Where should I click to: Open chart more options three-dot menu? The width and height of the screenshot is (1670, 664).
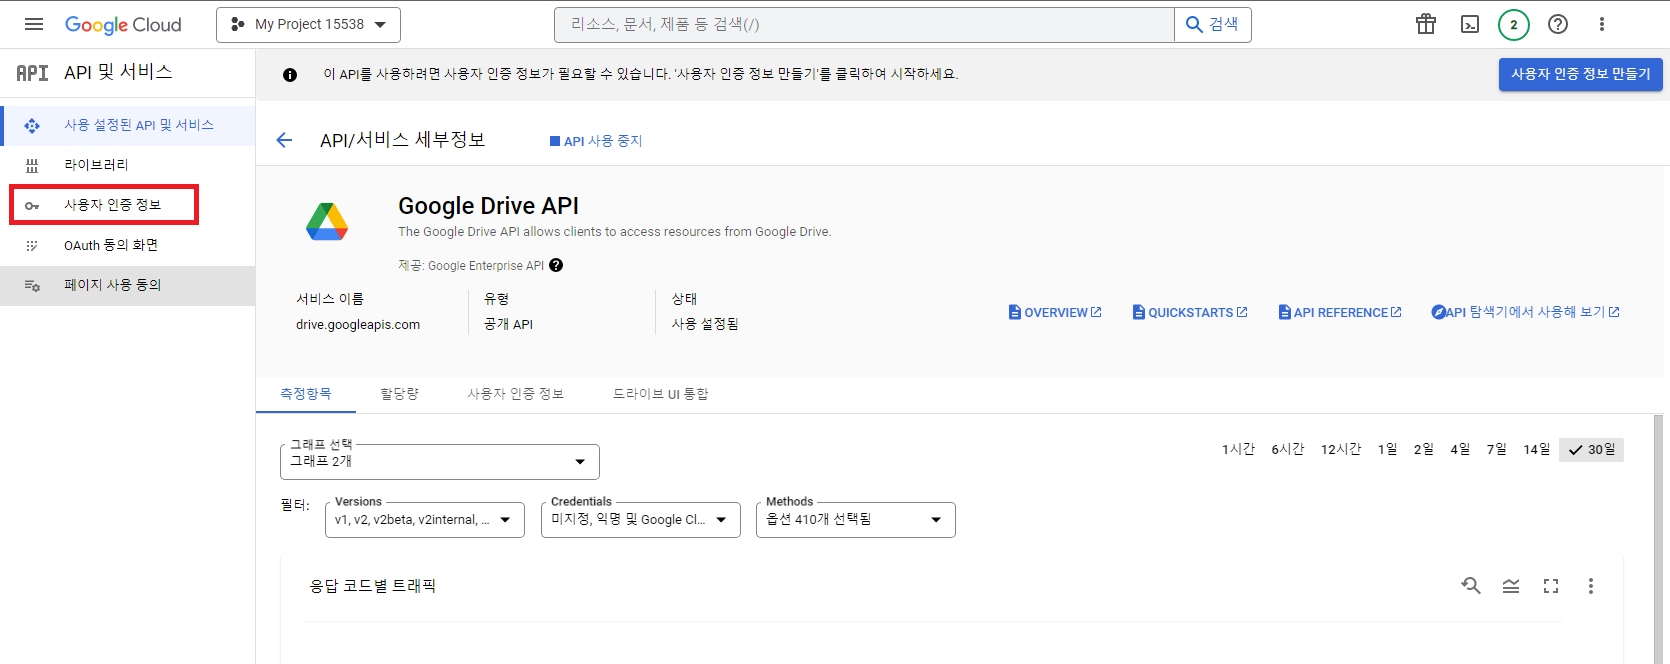(1591, 586)
